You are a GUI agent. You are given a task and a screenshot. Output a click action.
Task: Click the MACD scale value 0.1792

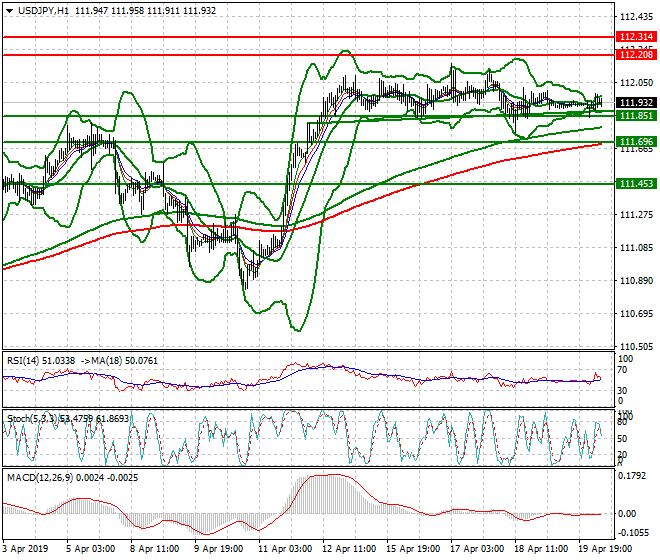(x=631, y=476)
